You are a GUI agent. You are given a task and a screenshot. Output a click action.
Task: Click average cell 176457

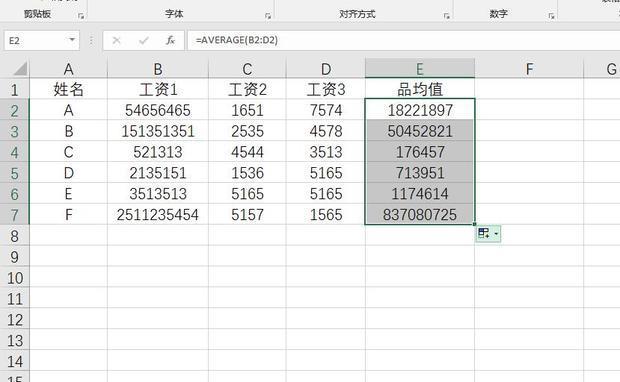420,152
